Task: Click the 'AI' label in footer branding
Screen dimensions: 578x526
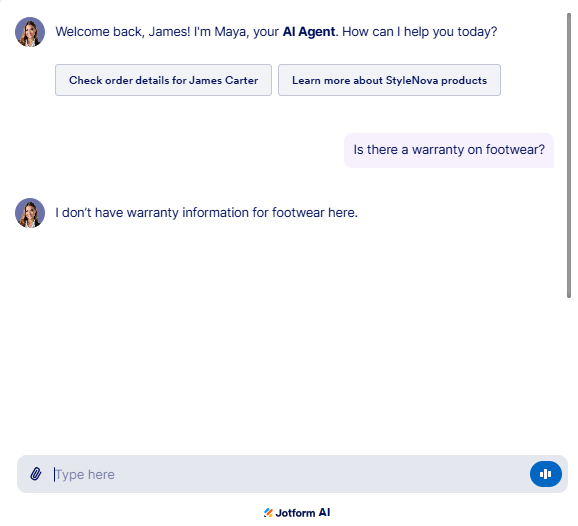Action: [324, 513]
